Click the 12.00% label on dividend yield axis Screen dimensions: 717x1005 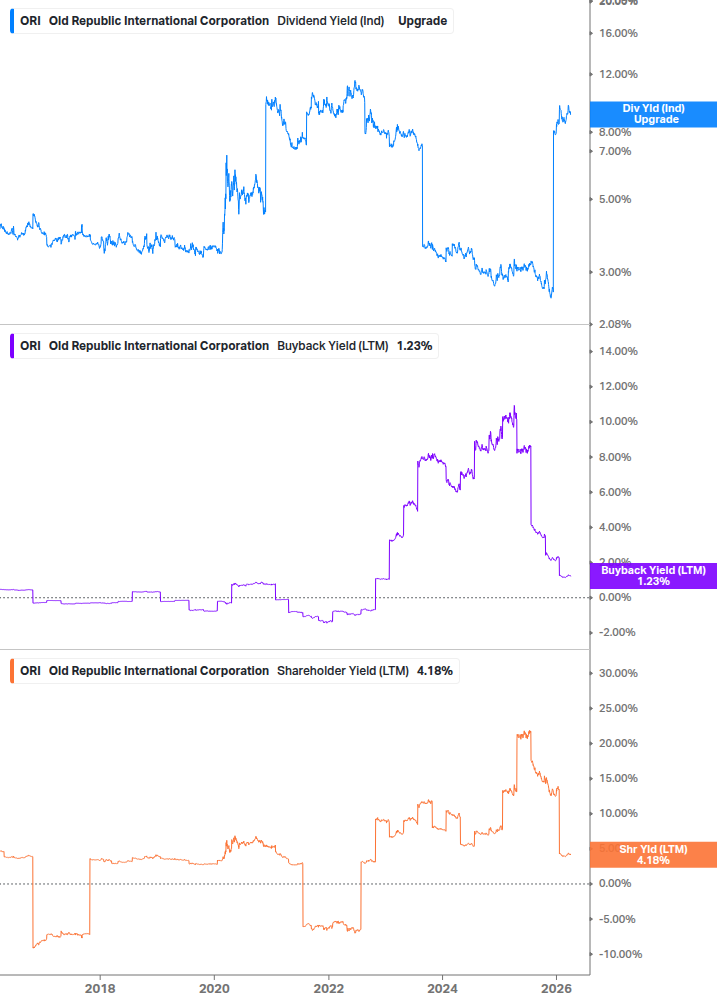pos(618,74)
